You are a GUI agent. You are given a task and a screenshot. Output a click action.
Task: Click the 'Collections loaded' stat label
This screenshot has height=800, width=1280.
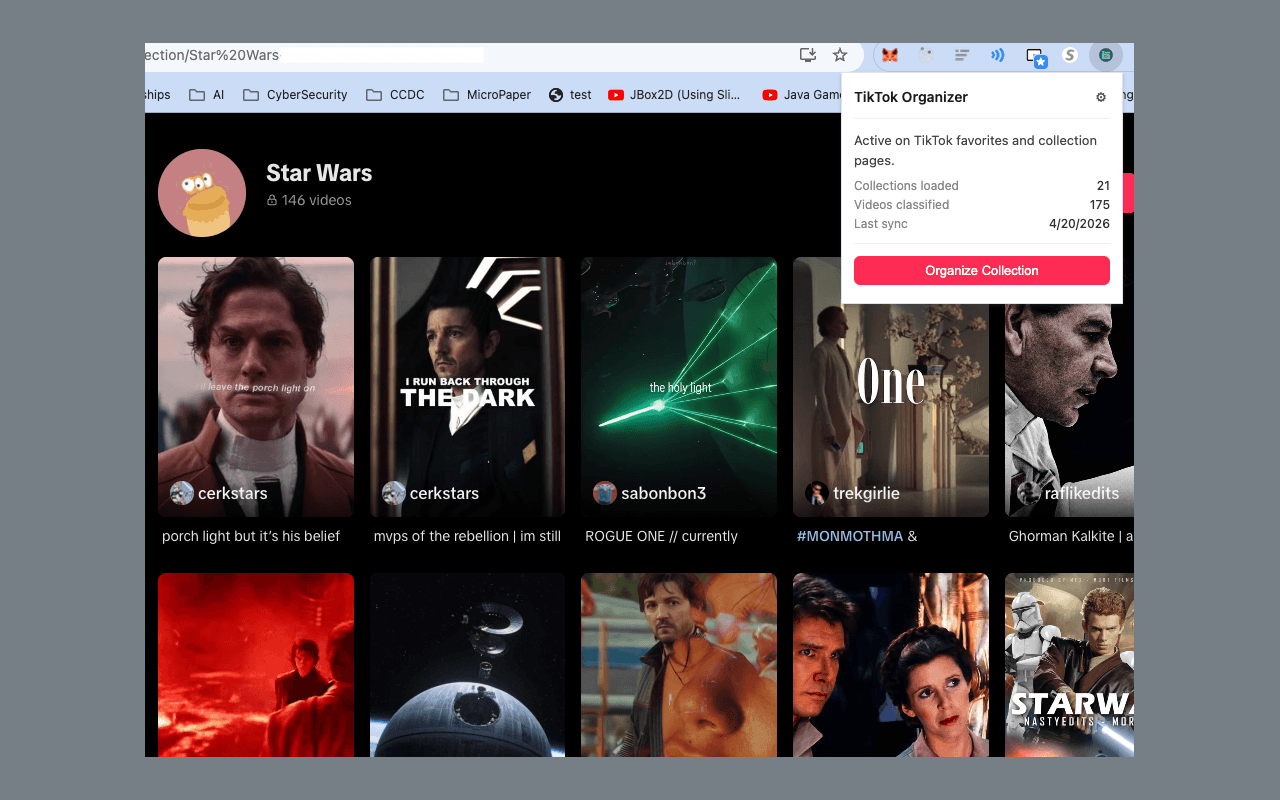pyautogui.click(x=906, y=186)
